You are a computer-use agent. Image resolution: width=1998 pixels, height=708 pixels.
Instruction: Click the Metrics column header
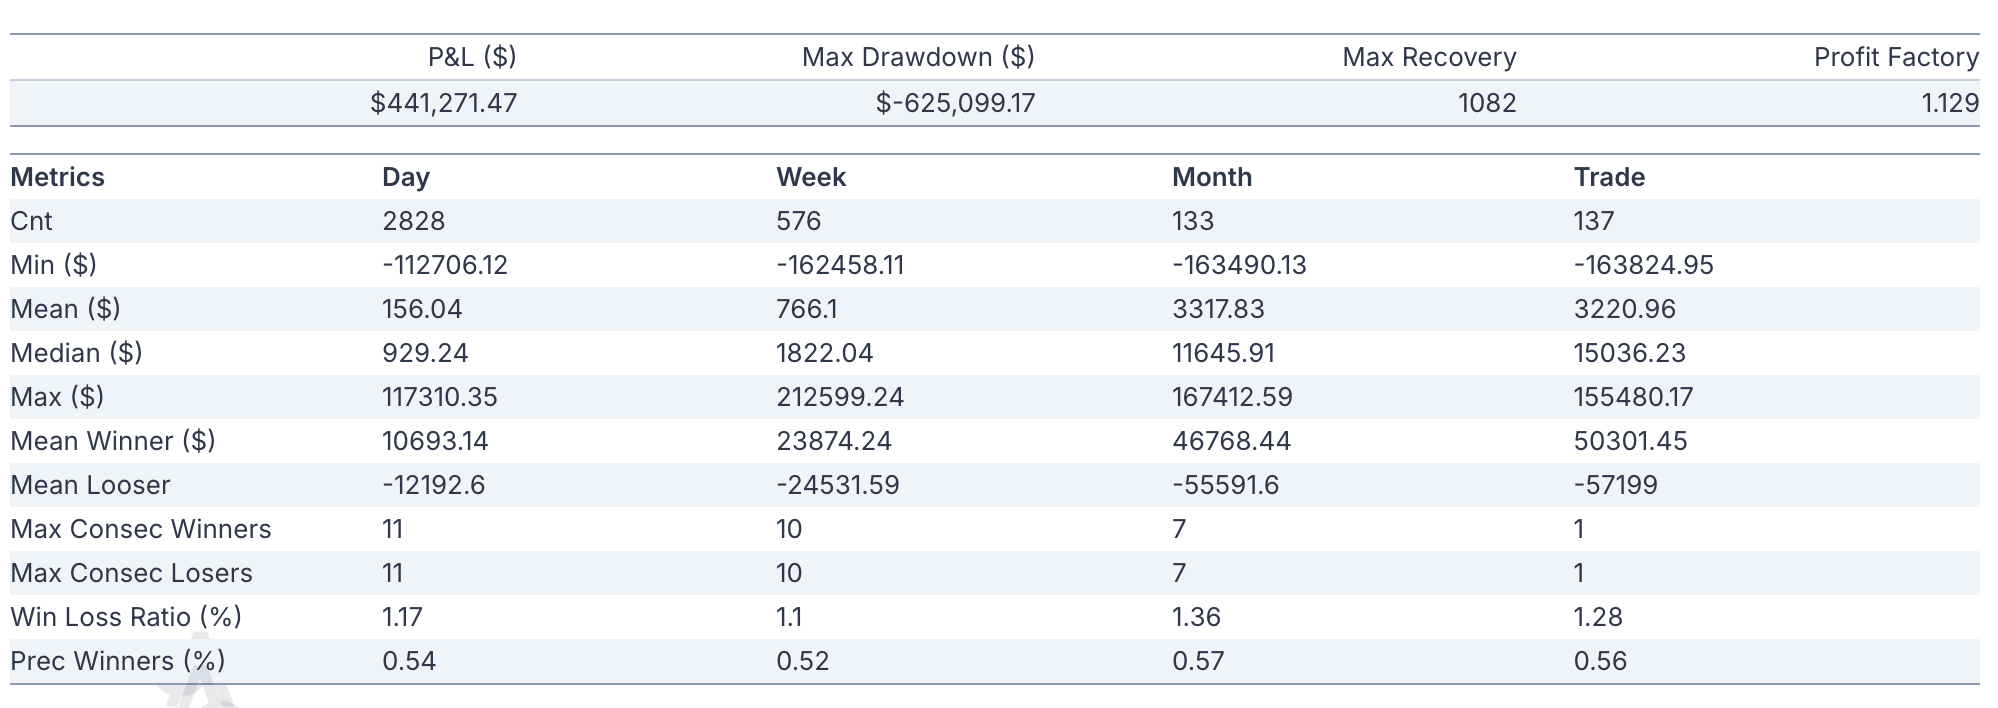pyautogui.click(x=57, y=177)
